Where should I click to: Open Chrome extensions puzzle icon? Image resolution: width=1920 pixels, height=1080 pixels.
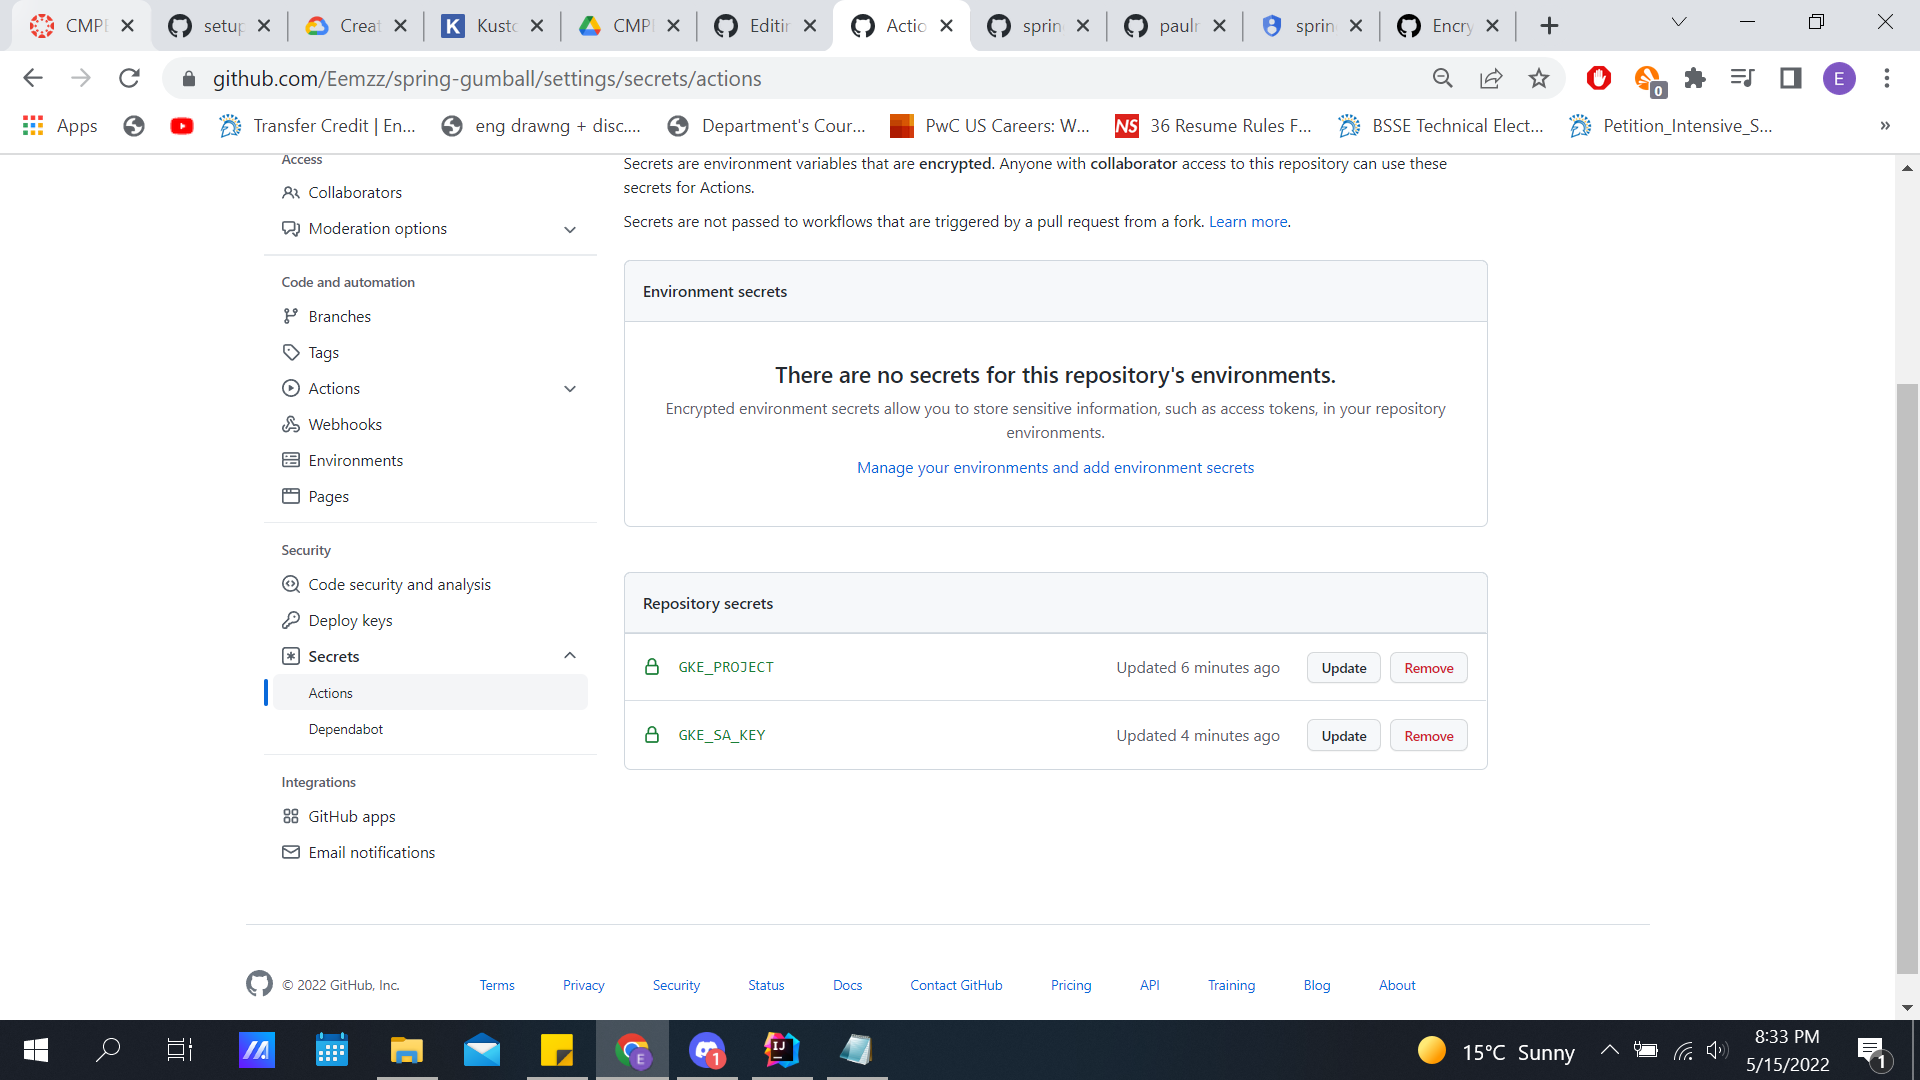(1695, 78)
